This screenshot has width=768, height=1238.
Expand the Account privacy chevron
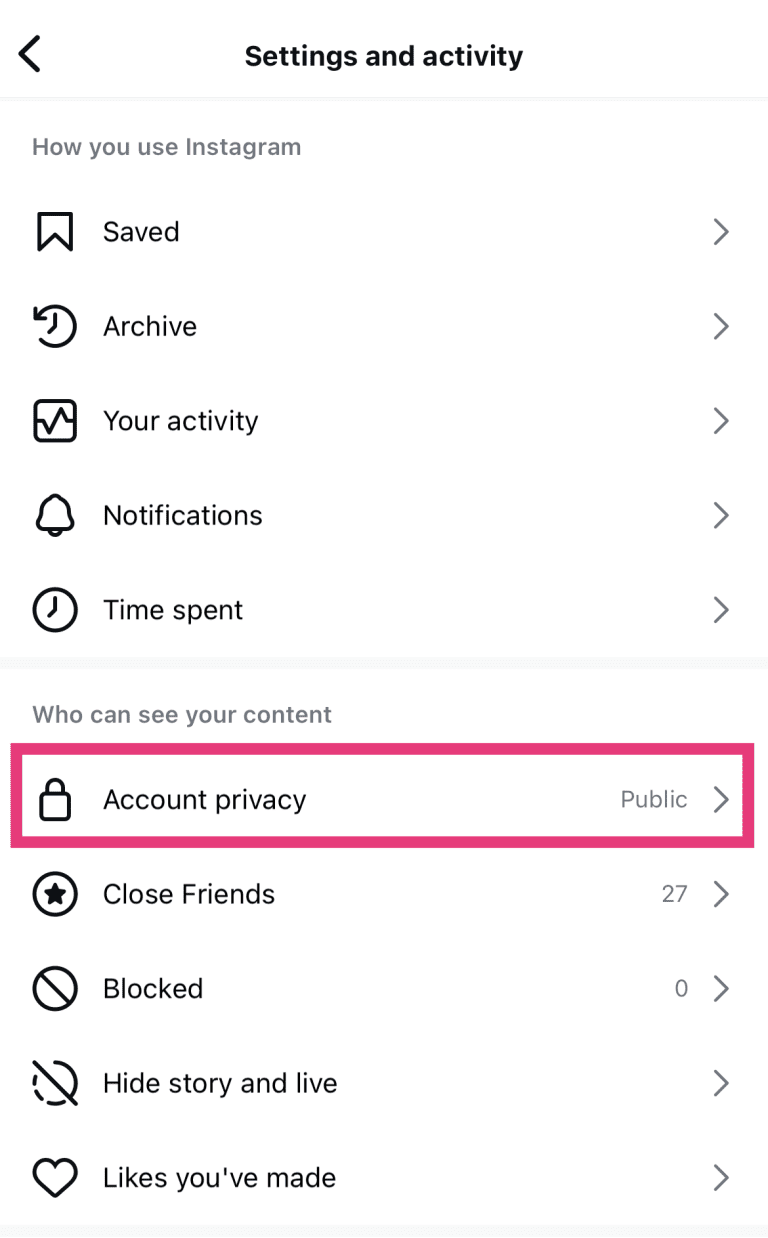[721, 799]
